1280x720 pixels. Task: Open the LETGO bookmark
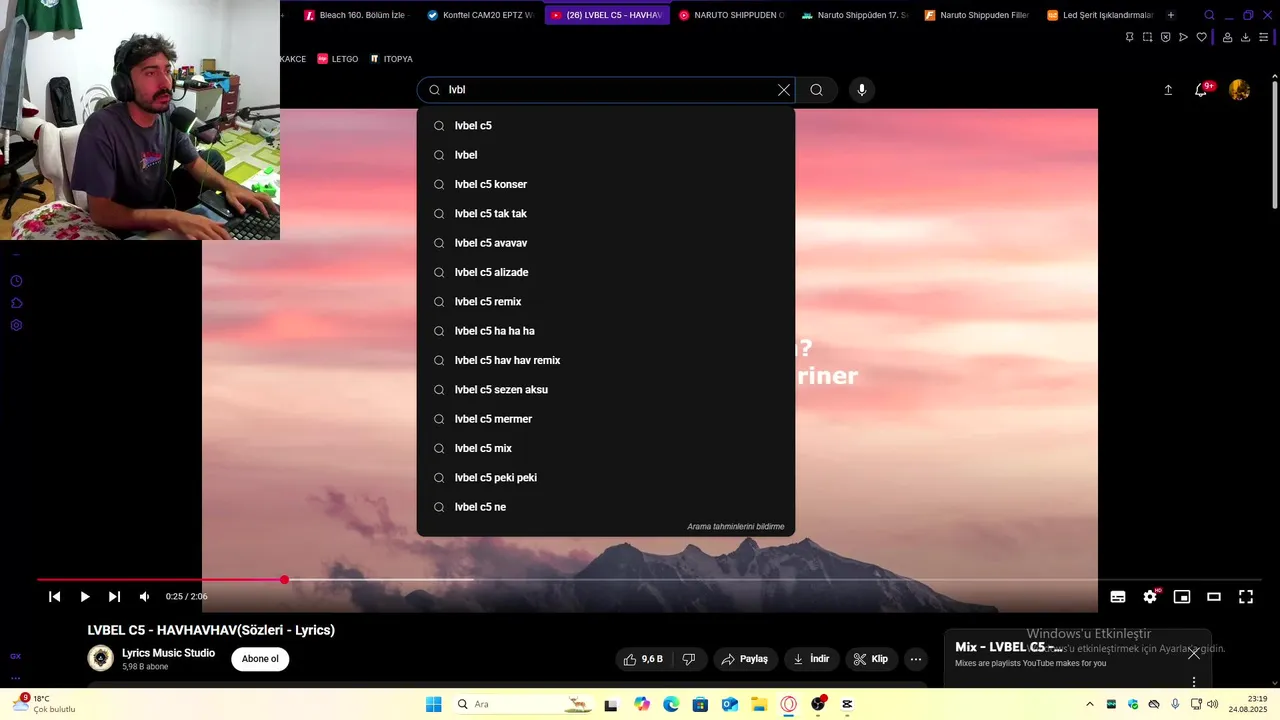337,59
